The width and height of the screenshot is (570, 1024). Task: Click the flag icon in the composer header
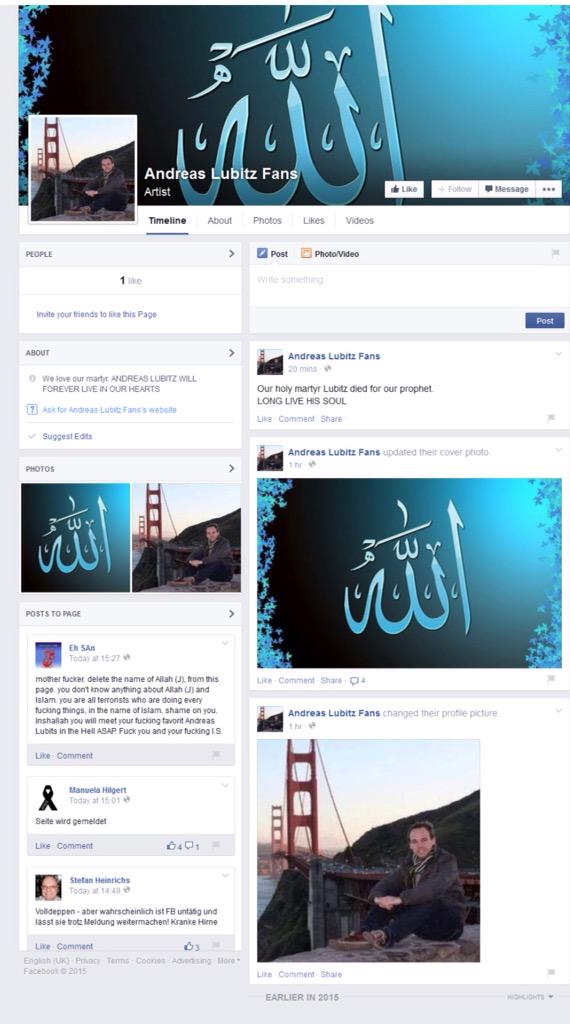click(556, 253)
